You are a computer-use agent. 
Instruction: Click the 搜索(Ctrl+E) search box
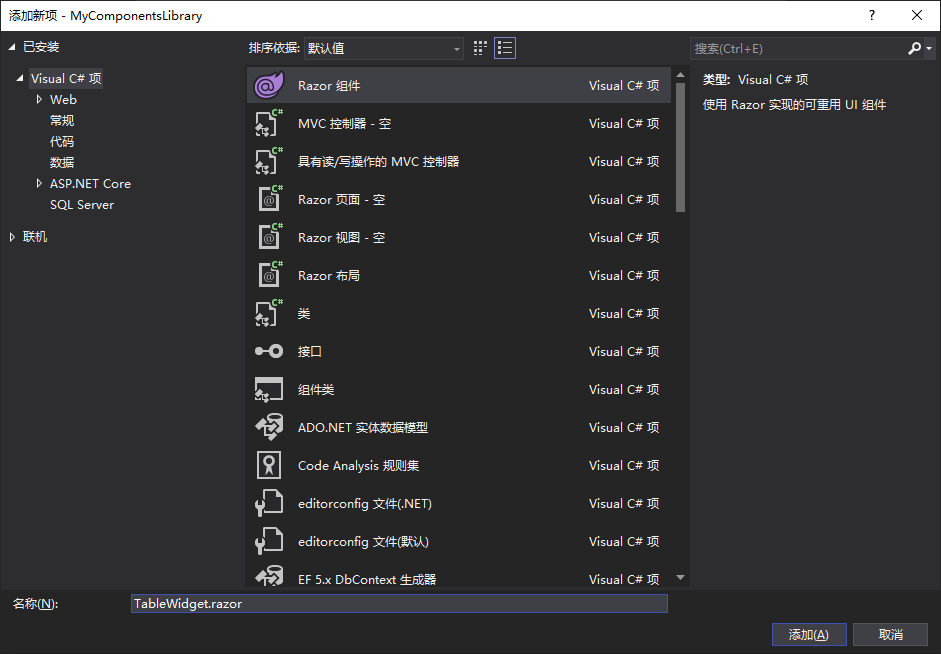click(798, 48)
